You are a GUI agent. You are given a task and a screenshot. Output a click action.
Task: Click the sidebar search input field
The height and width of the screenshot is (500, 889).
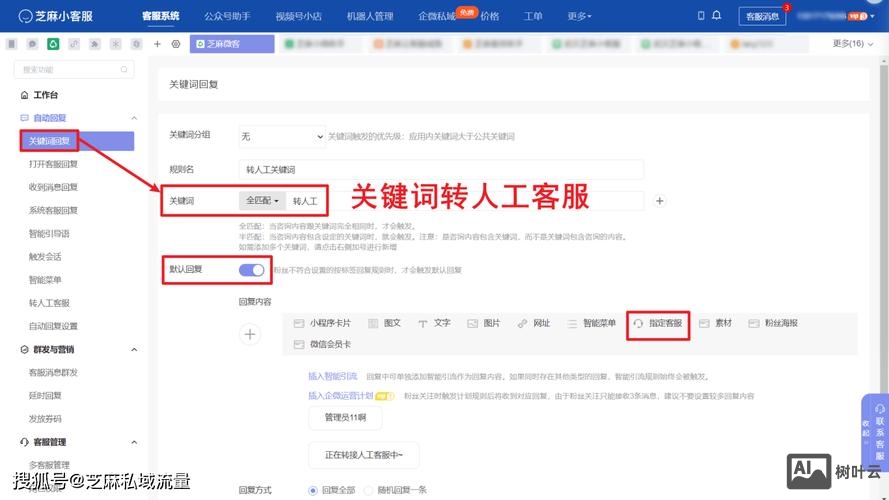74,69
